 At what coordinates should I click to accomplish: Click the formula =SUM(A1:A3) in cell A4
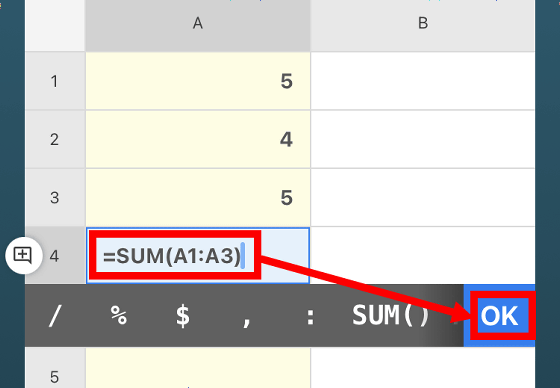coord(172,256)
